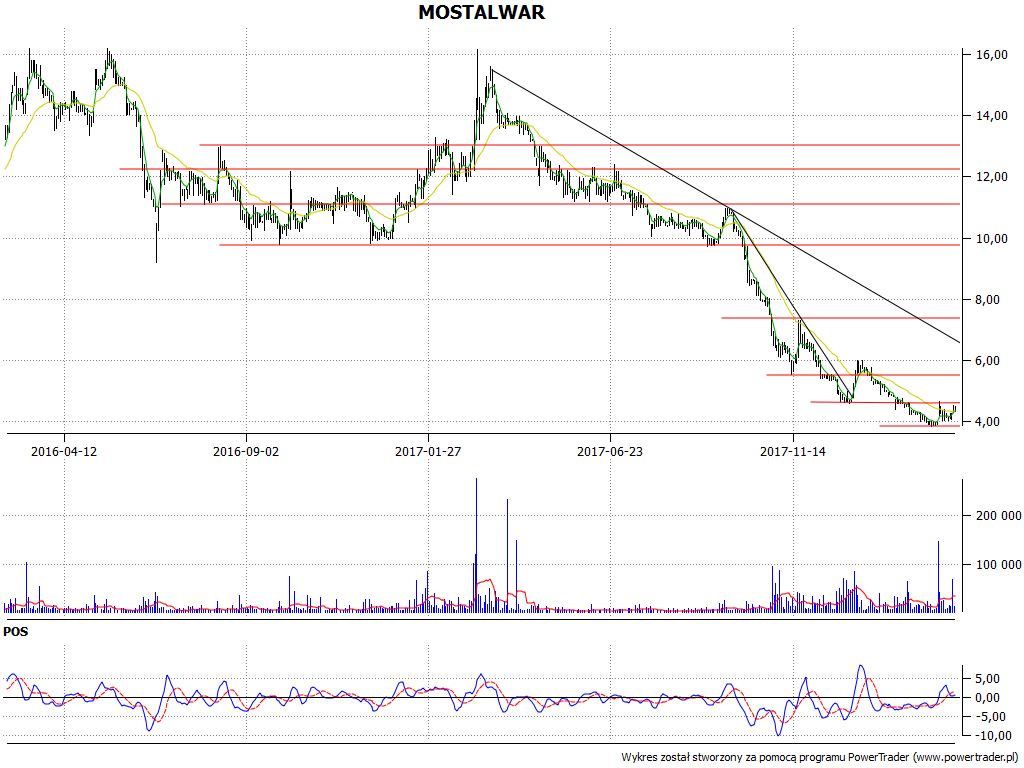
Task: Click the 2017-01-27 date label
Action: pyautogui.click(x=428, y=451)
